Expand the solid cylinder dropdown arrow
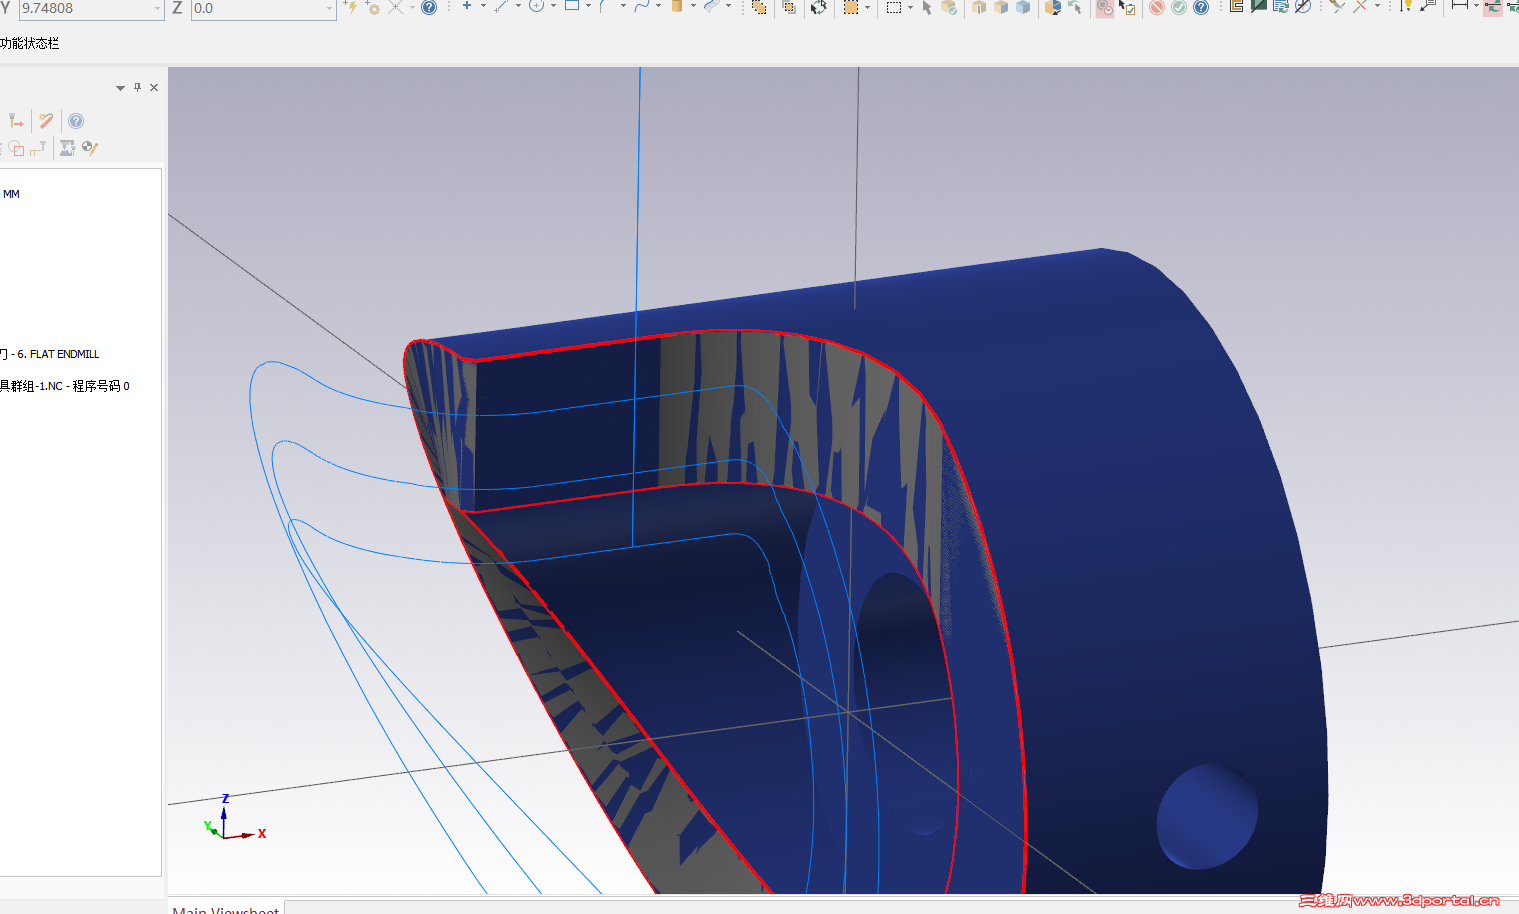The height and width of the screenshot is (914, 1519). [x=693, y=6]
